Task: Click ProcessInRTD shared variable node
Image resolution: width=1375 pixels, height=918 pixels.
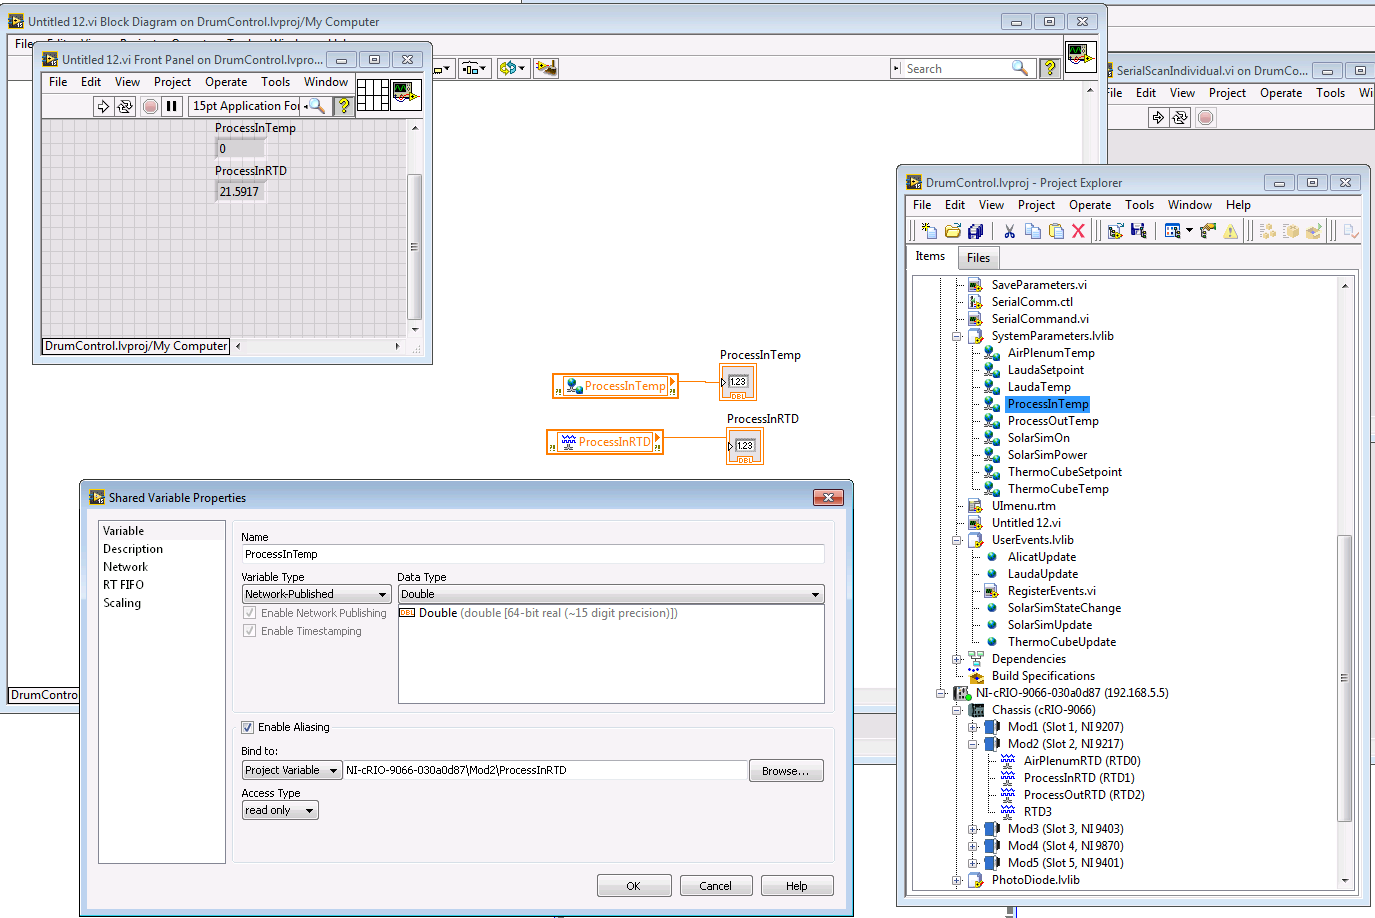Action: [x=605, y=441]
